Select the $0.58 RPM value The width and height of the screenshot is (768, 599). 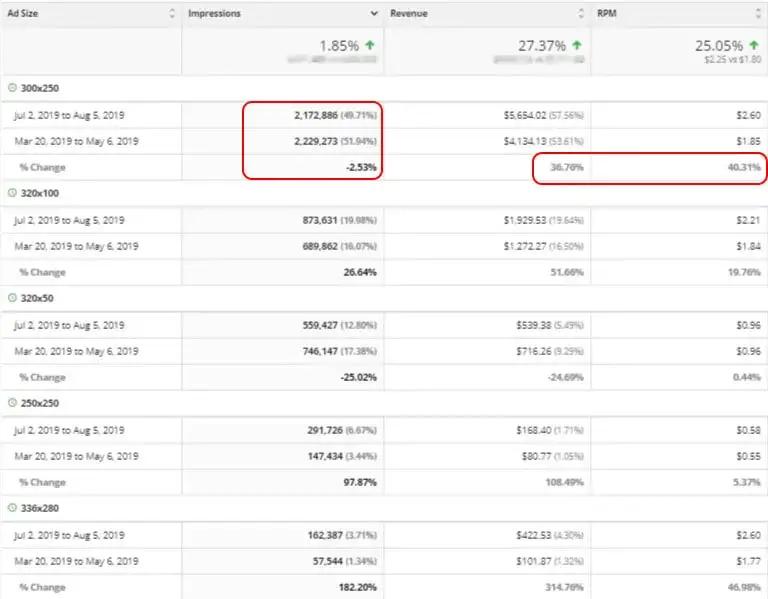click(x=748, y=430)
